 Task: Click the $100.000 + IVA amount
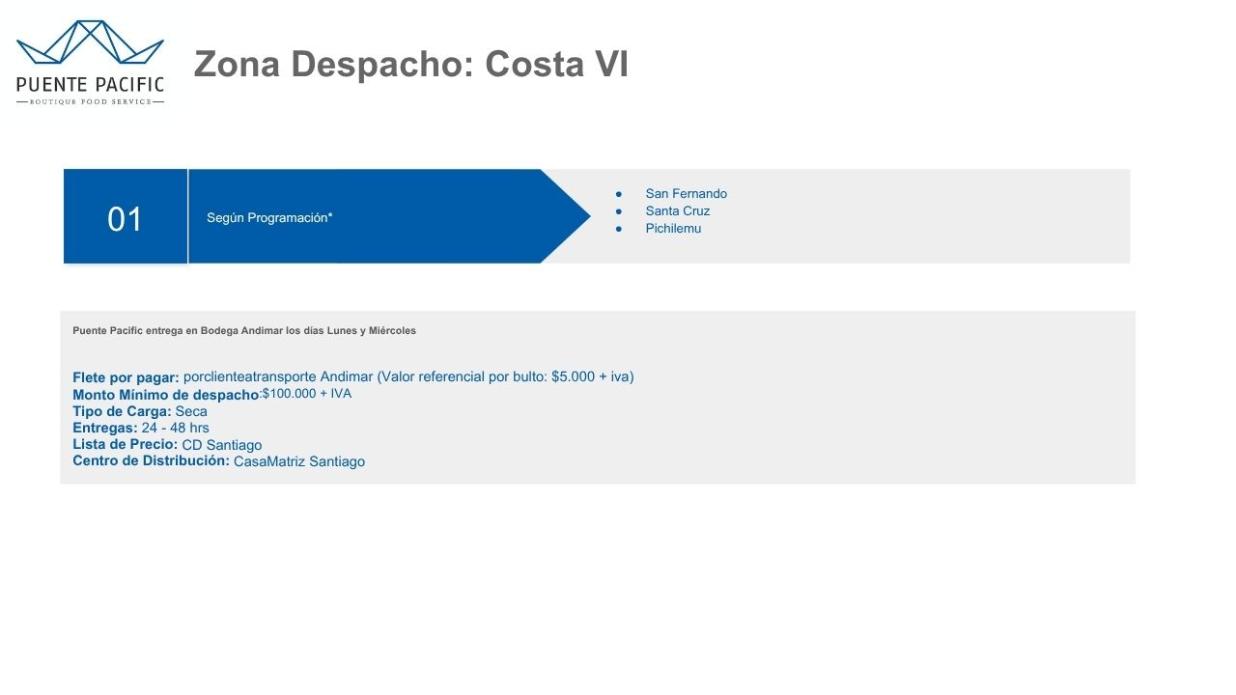pos(307,394)
